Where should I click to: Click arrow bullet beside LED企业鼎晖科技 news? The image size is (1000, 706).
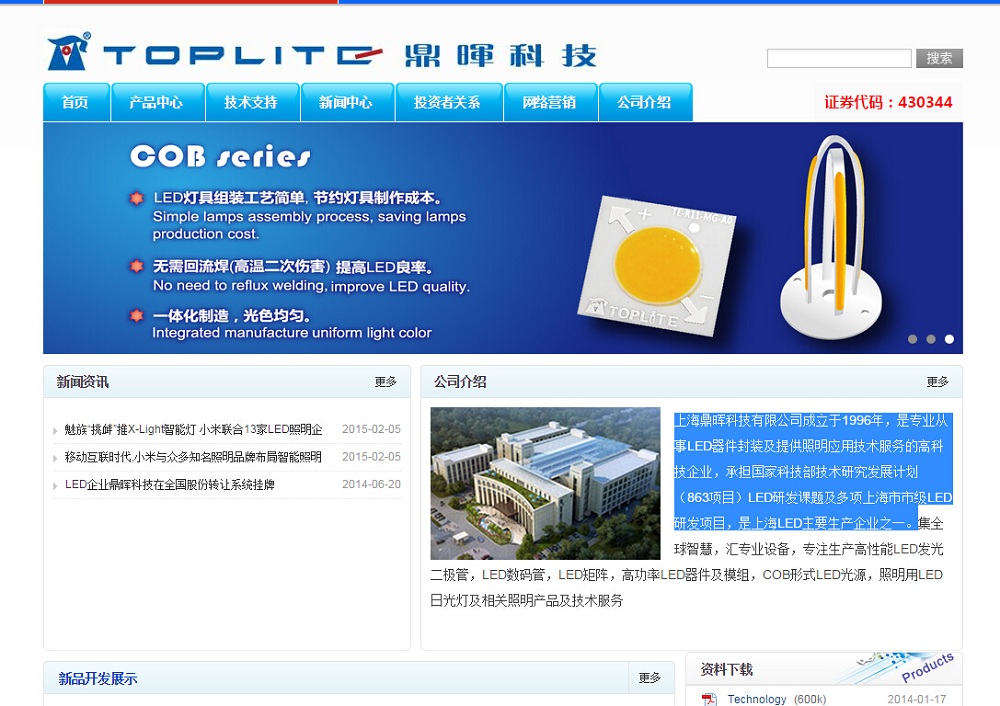point(55,486)
